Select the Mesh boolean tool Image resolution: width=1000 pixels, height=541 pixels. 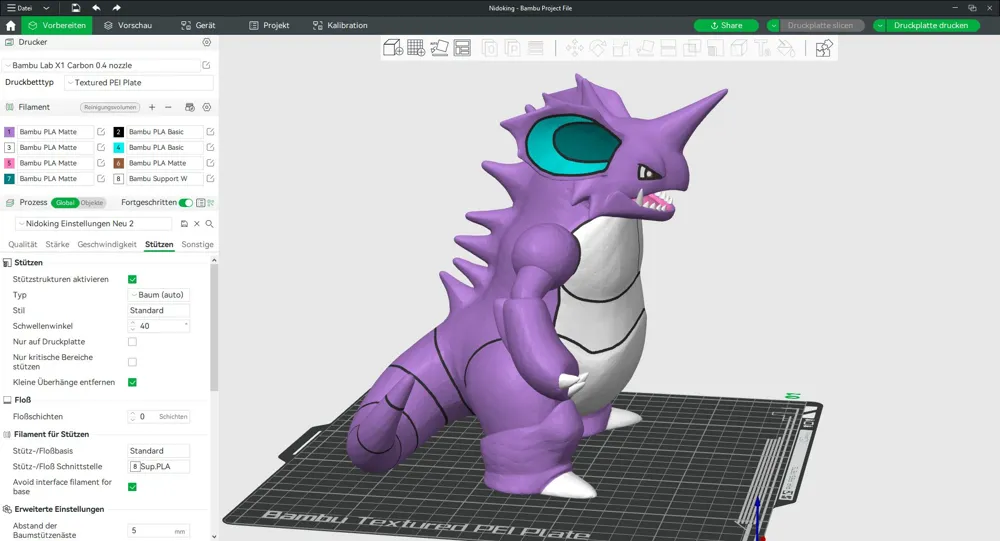click(x=691, y=48)
